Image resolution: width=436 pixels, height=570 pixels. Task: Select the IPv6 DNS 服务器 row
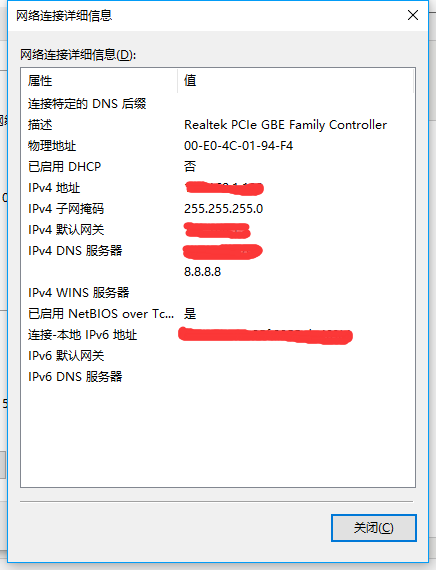(218, 377)
